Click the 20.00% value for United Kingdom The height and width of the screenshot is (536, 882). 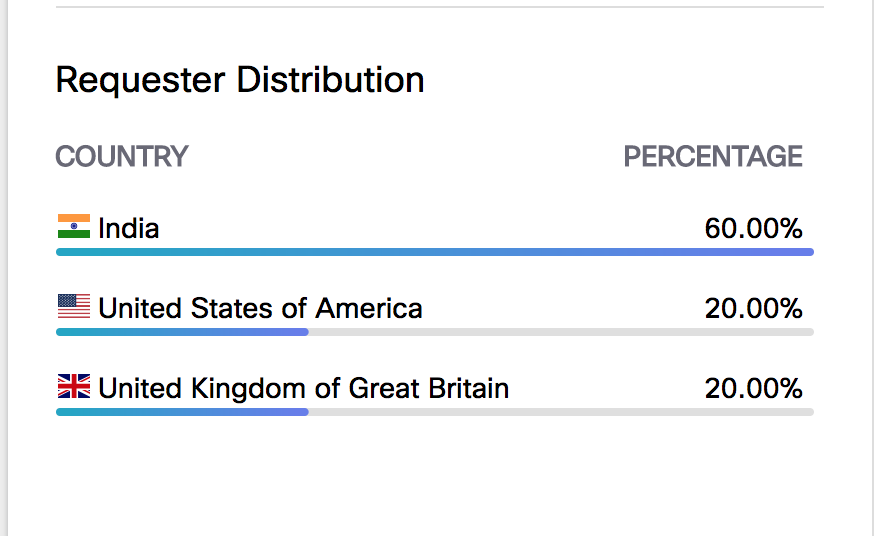(753, 388)
